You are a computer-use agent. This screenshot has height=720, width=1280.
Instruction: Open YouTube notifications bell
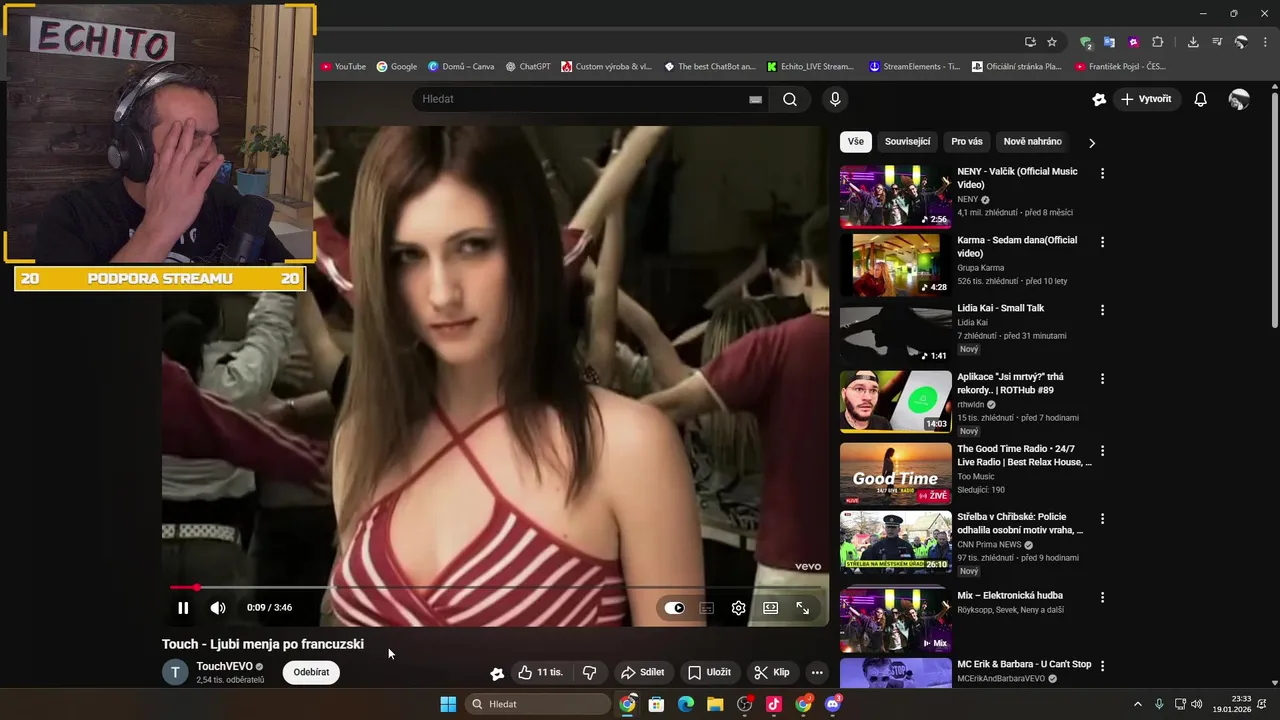pyautogui.click(x=1201, y=99)
